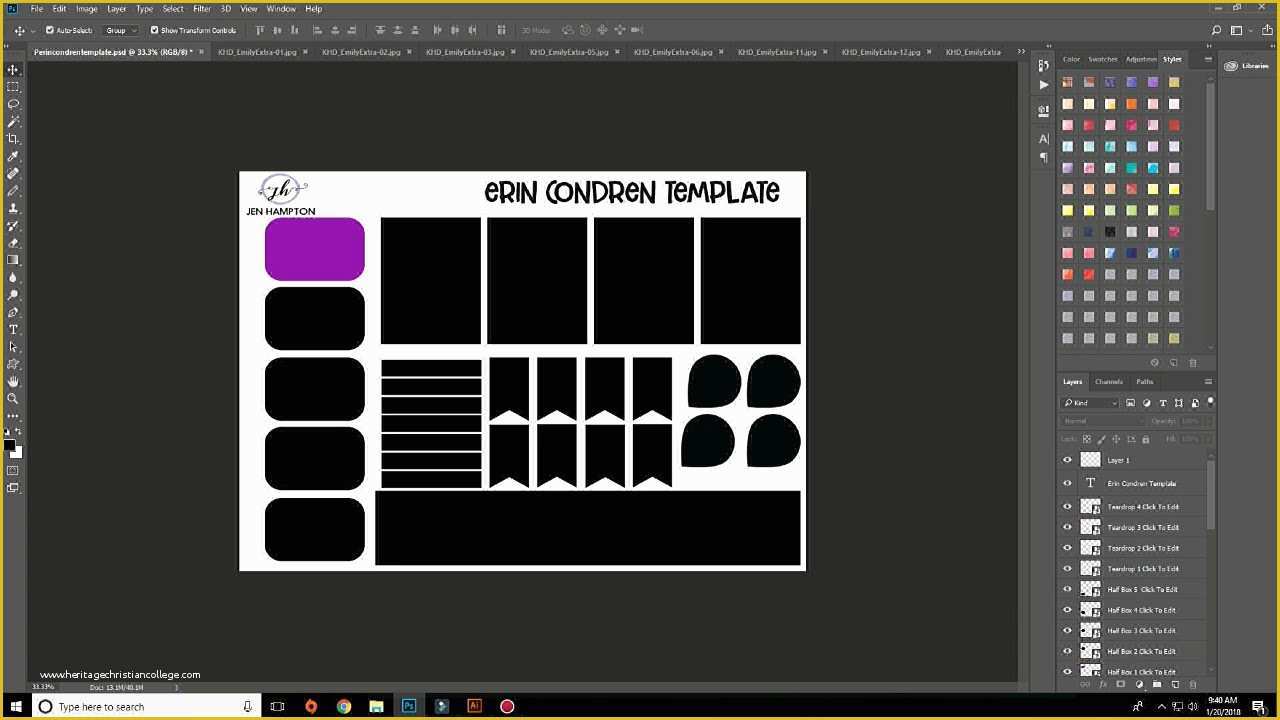This screenshot has width=1280, height=720.
Task: Select the Path Selection tool
Action: [x=13, y=347]
